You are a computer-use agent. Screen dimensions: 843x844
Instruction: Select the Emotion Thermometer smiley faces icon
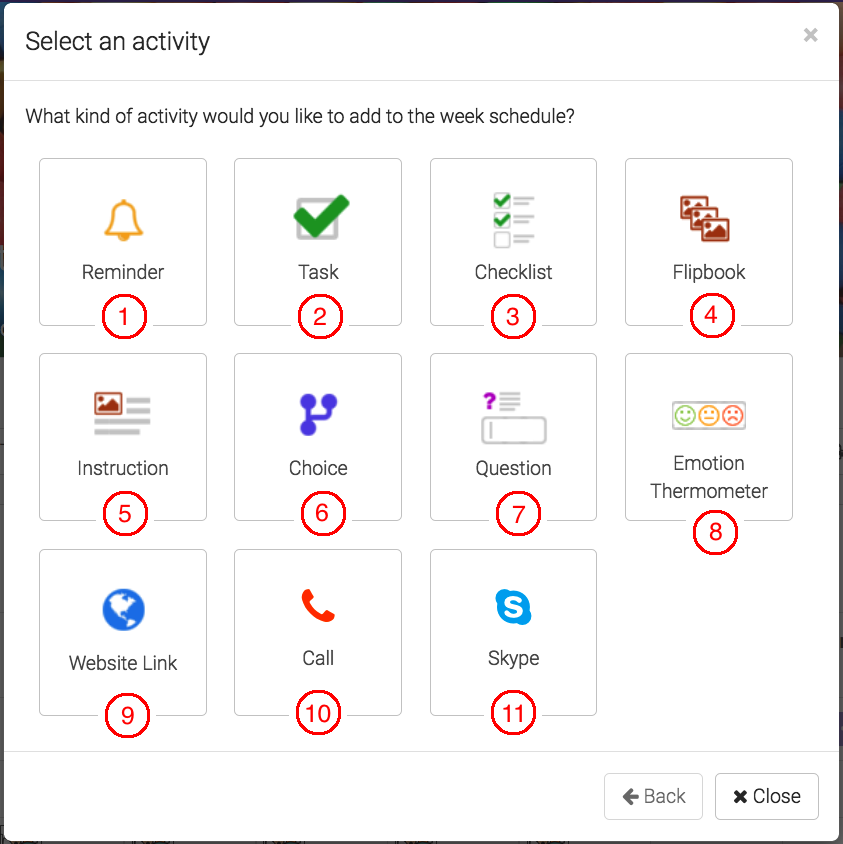click(709, 415)
